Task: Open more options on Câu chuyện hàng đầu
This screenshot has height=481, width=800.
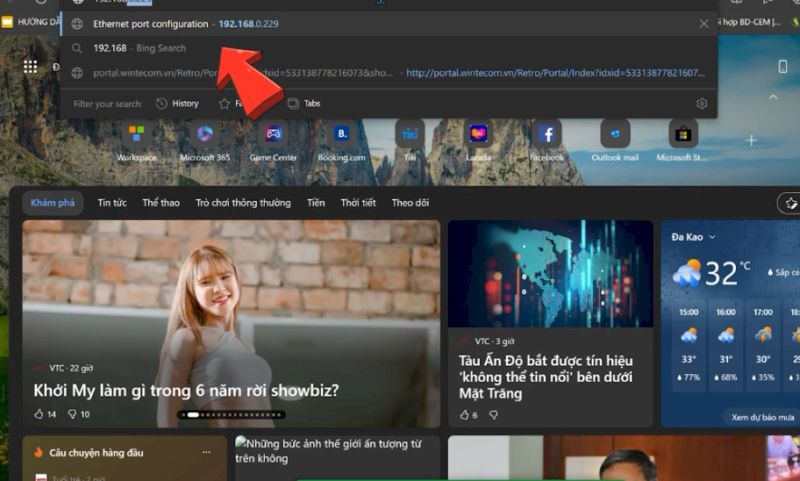Action: [x=206, y=452]
